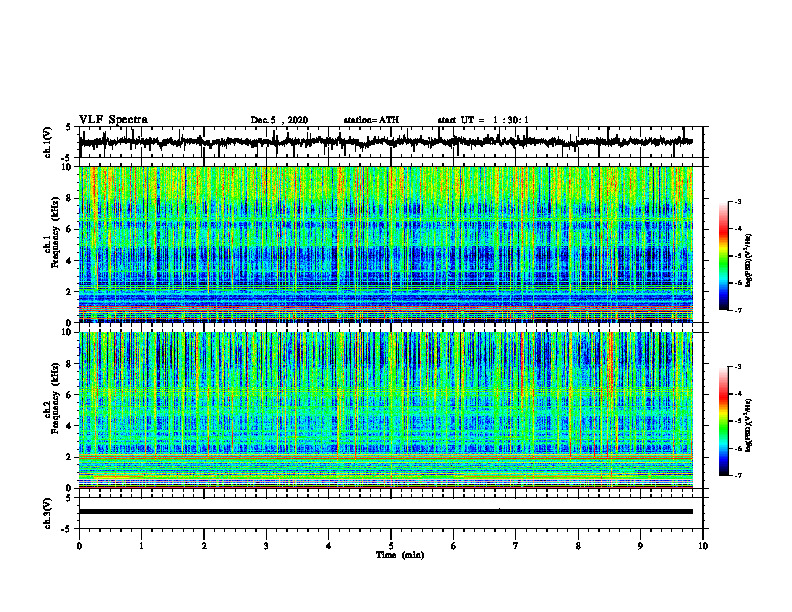The image size is (792, 612).
Task: Click the ch.3 flat black waveform bar
Action: (385, 512)
